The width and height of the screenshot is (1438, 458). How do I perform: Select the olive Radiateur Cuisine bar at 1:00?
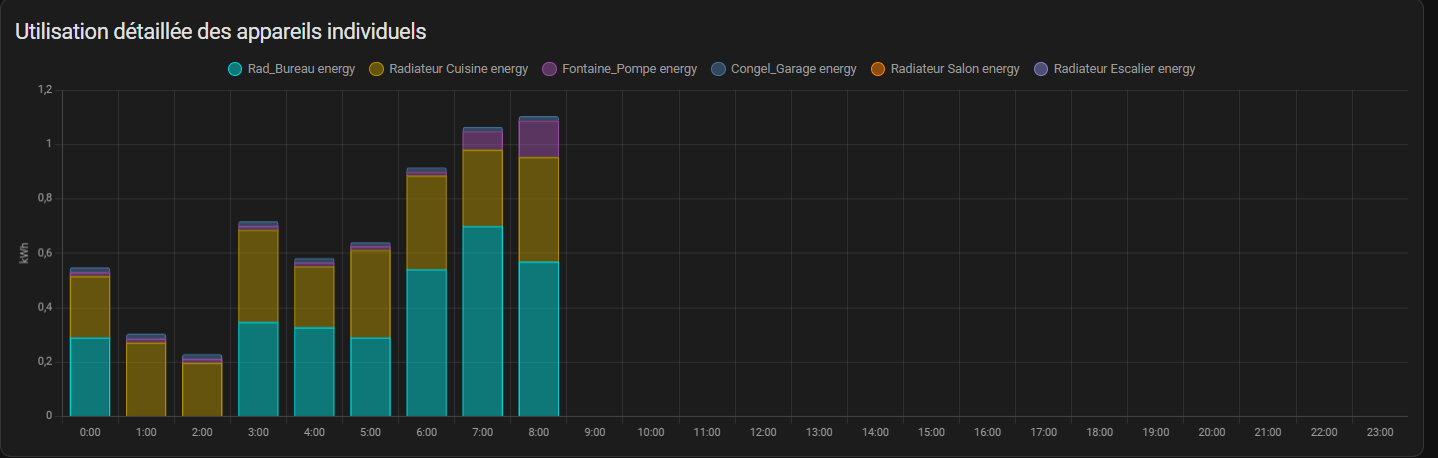click(146, 379)
